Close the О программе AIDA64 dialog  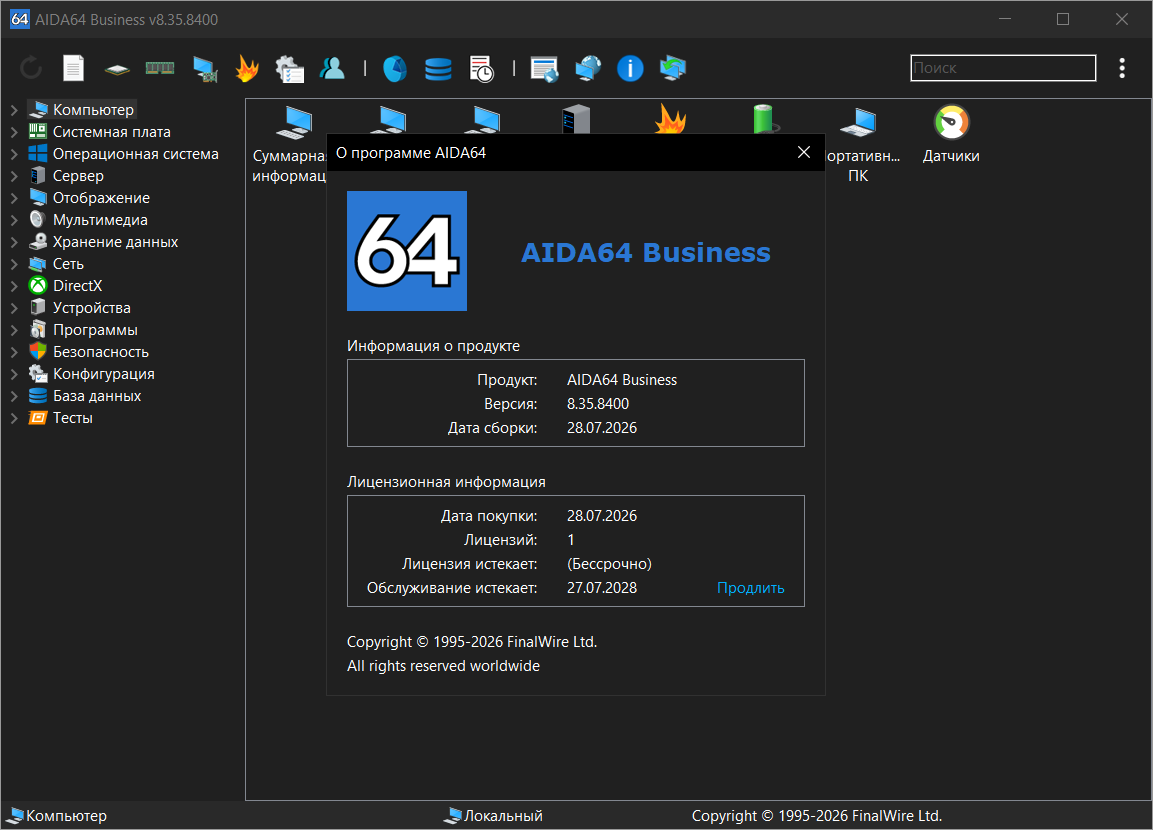coord(804,152)
